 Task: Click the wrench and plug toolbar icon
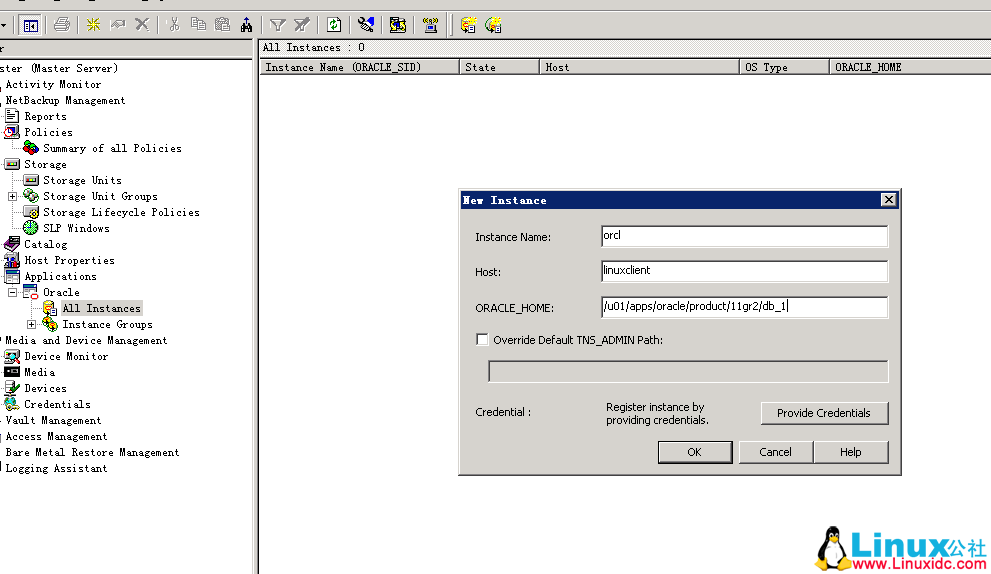(x=365, y=25)
